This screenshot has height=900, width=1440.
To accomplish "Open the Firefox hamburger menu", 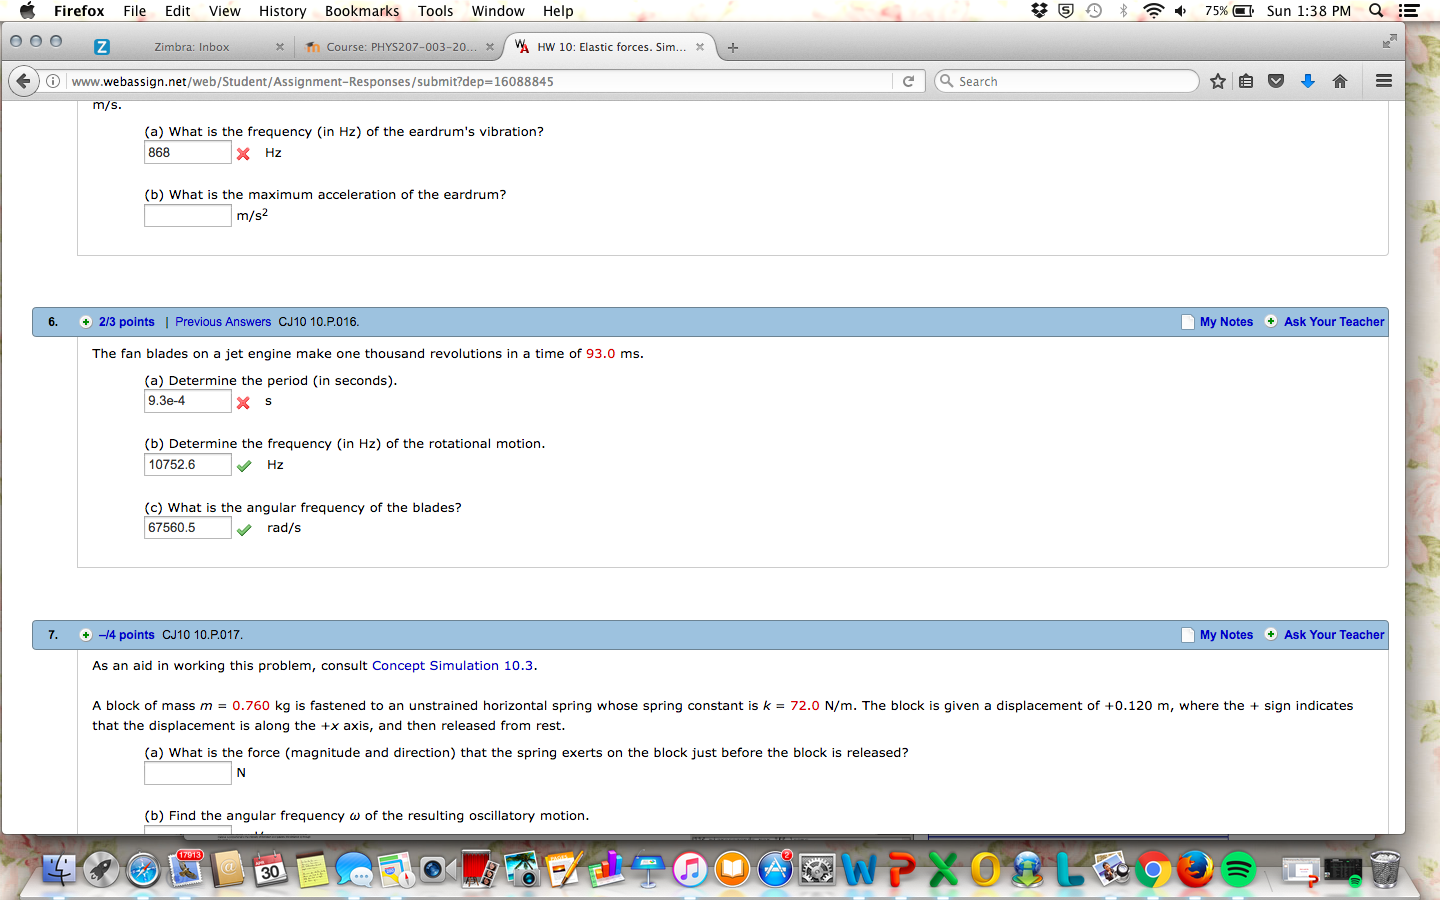I will click(x=1384, y=81).
